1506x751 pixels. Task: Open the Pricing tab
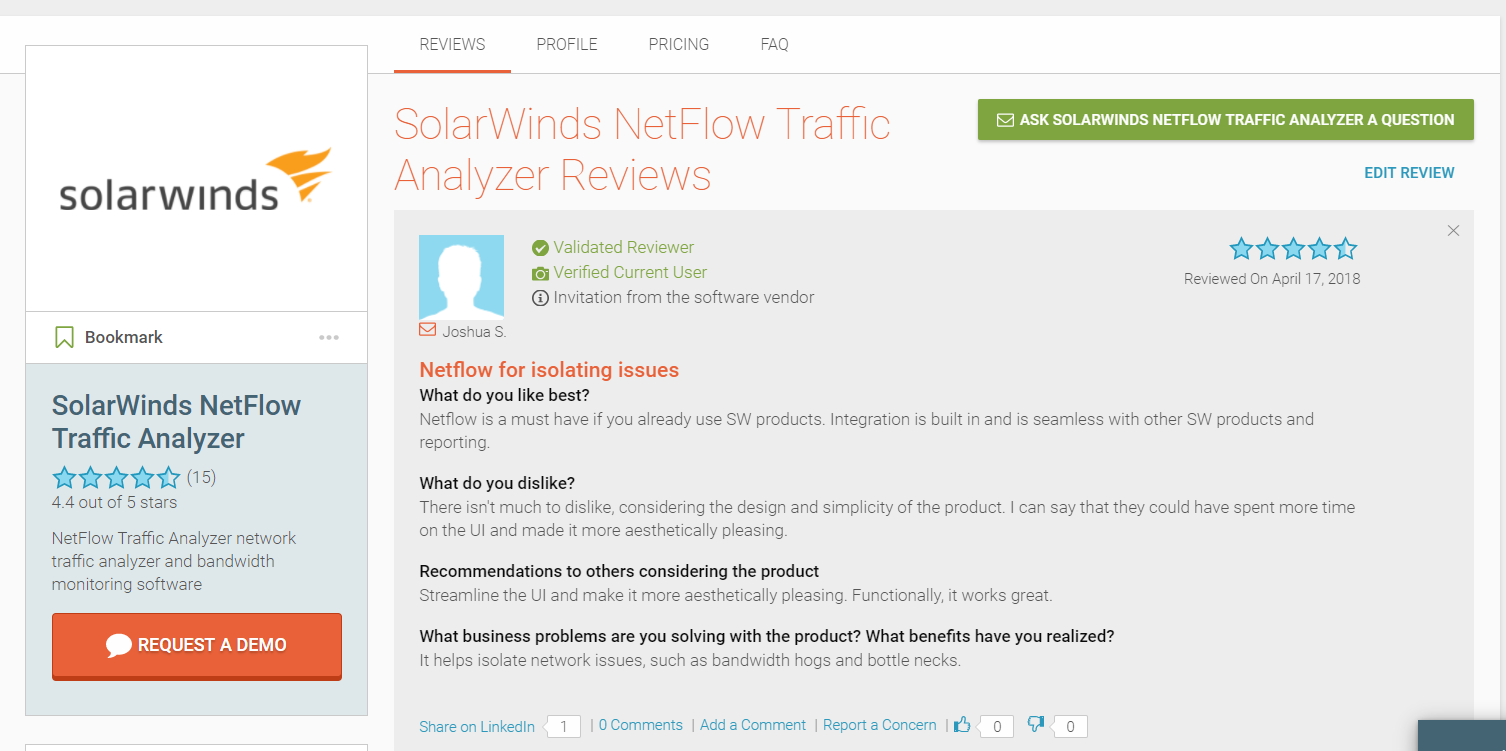679,44
